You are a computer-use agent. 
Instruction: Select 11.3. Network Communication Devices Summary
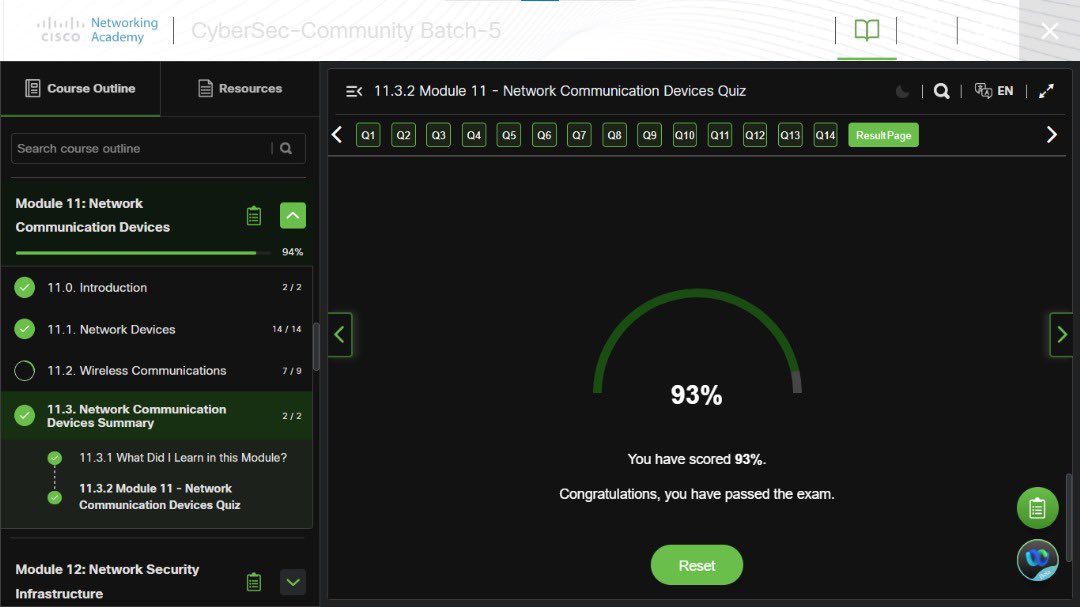pyautogui.click(x=157, y=416)
